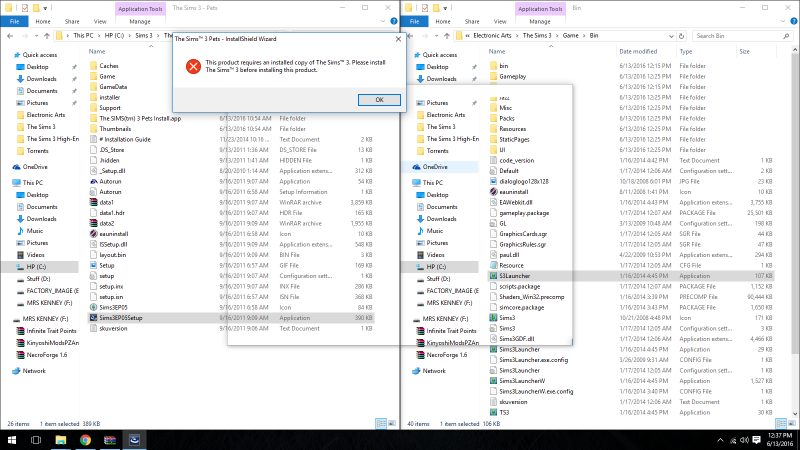Open recent locations dropdown in Pets window
The image size is (800, 450).
36,36
